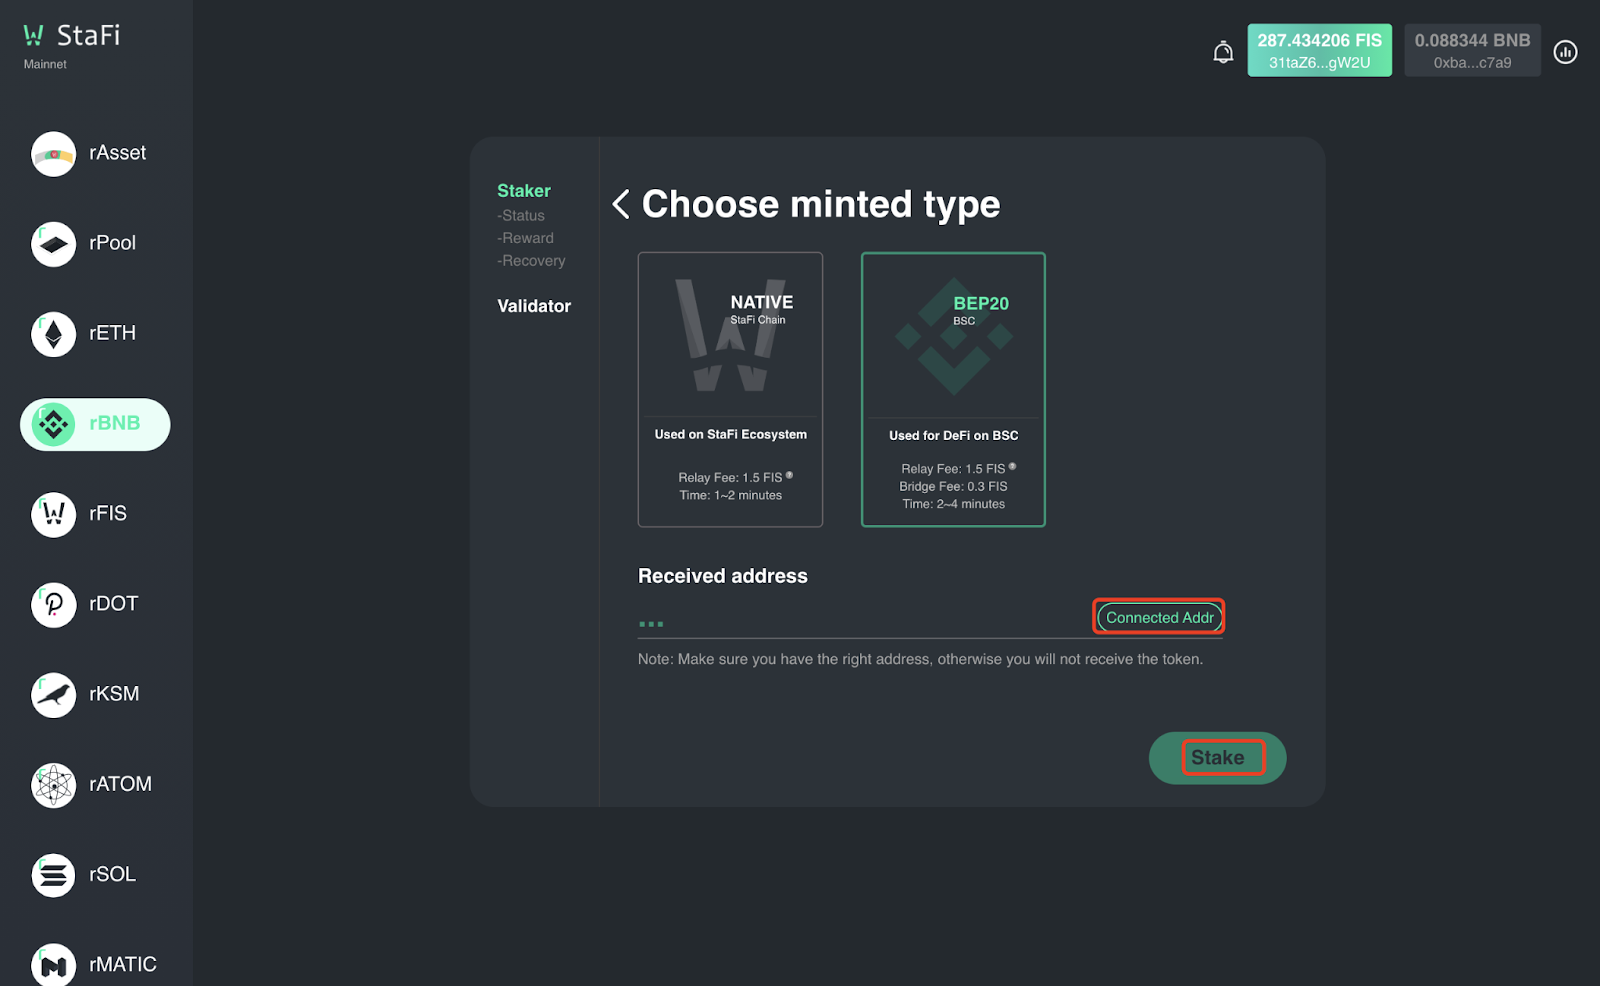This screenshot has width=1600, height=986.
Task: Click the Stake button
Action: pos(1218,758)
